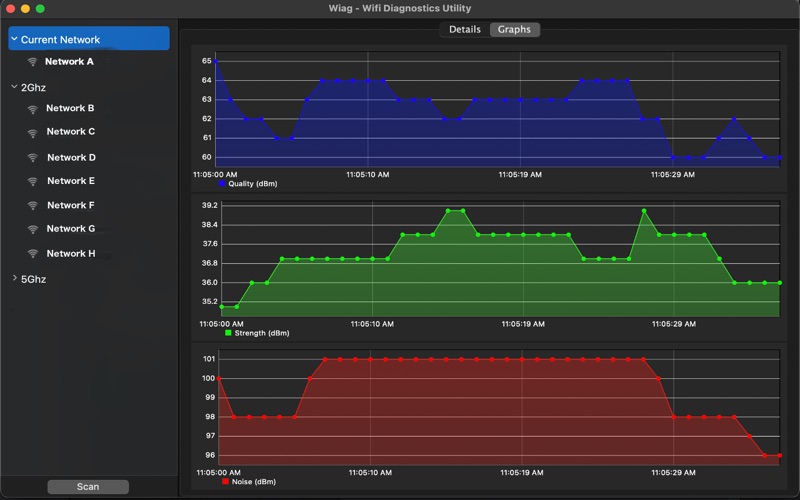The width and height of the screenshot is (800, 500).
Task: Click the wifi signal icon for Network D
Action: tap(33, 158)
